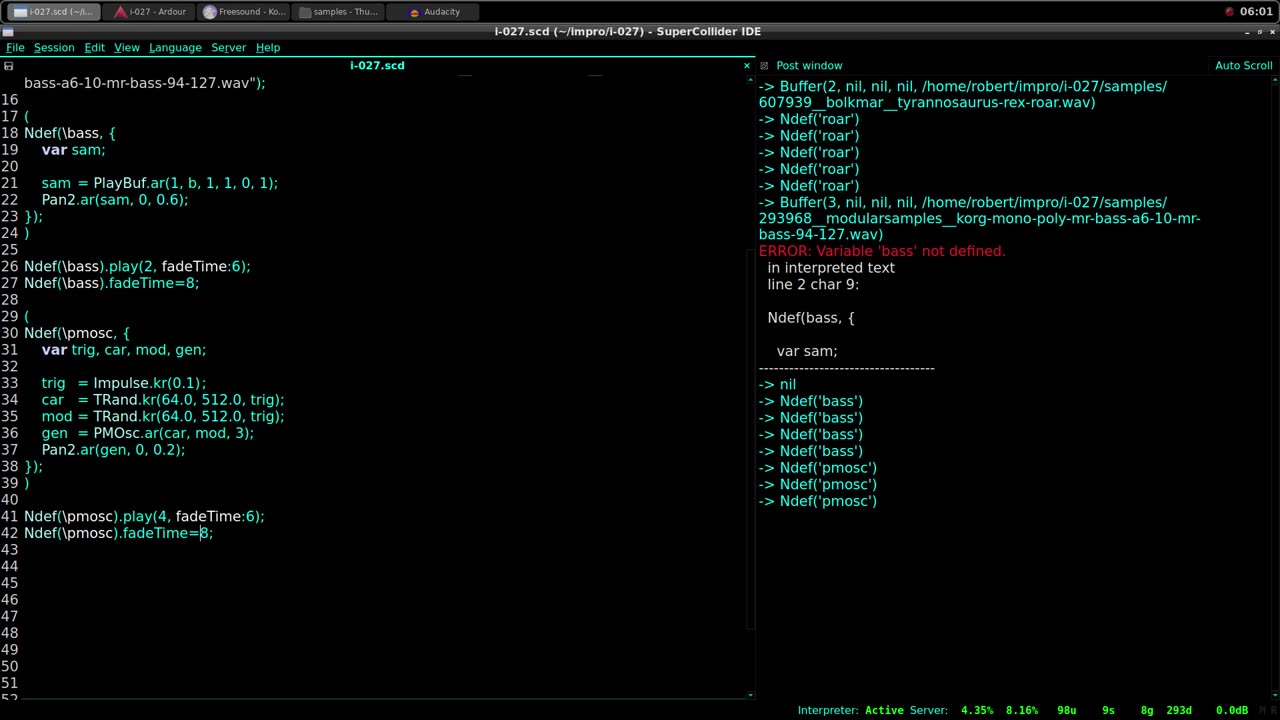Click the last Ndef('pmosc') post line
The height and width of the screenshot is (720, 1280).
817,501
